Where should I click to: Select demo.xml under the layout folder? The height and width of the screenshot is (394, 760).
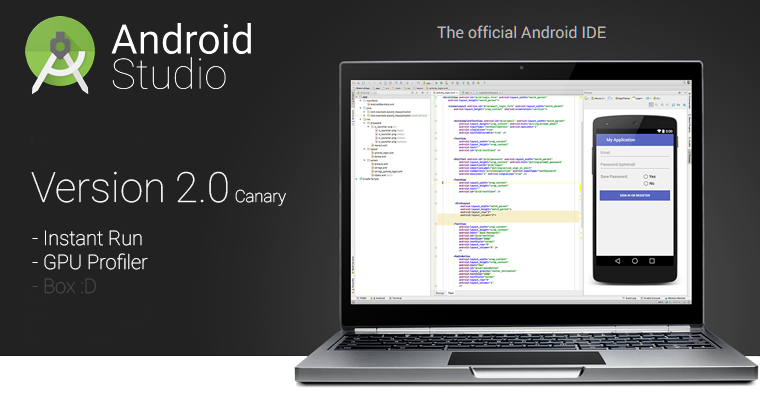click(x=380, y=157)
